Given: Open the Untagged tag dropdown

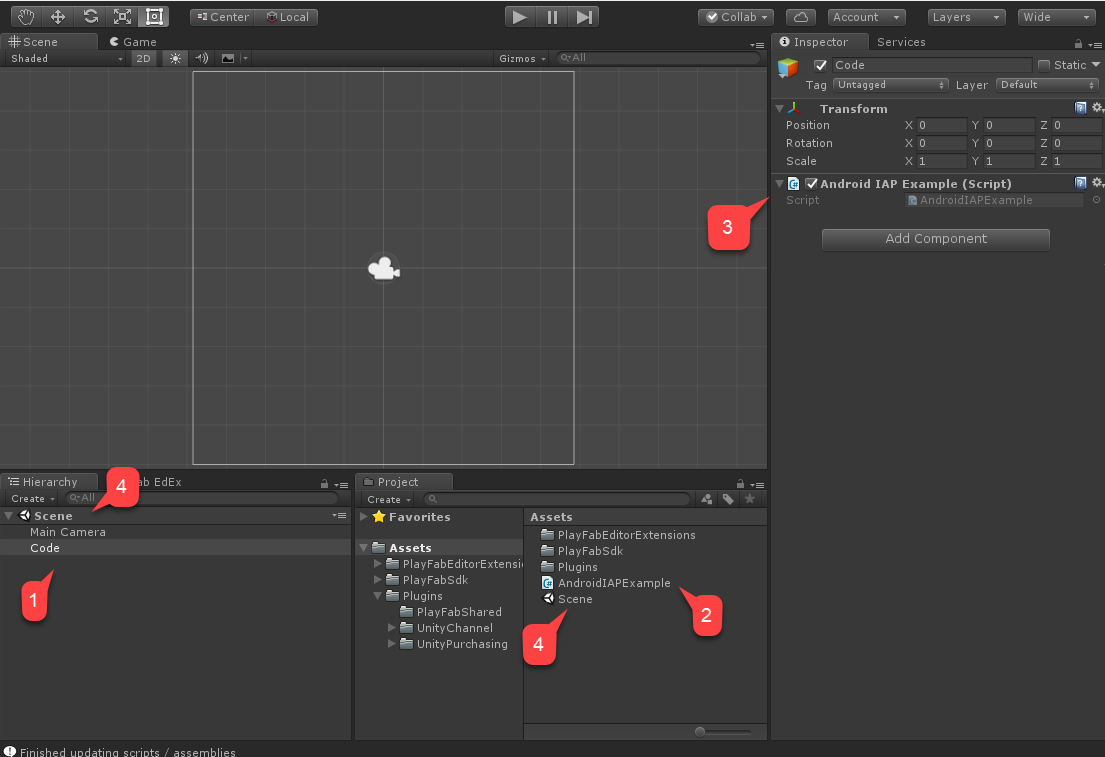Looking at the screenshot, I should click(889, 85).
